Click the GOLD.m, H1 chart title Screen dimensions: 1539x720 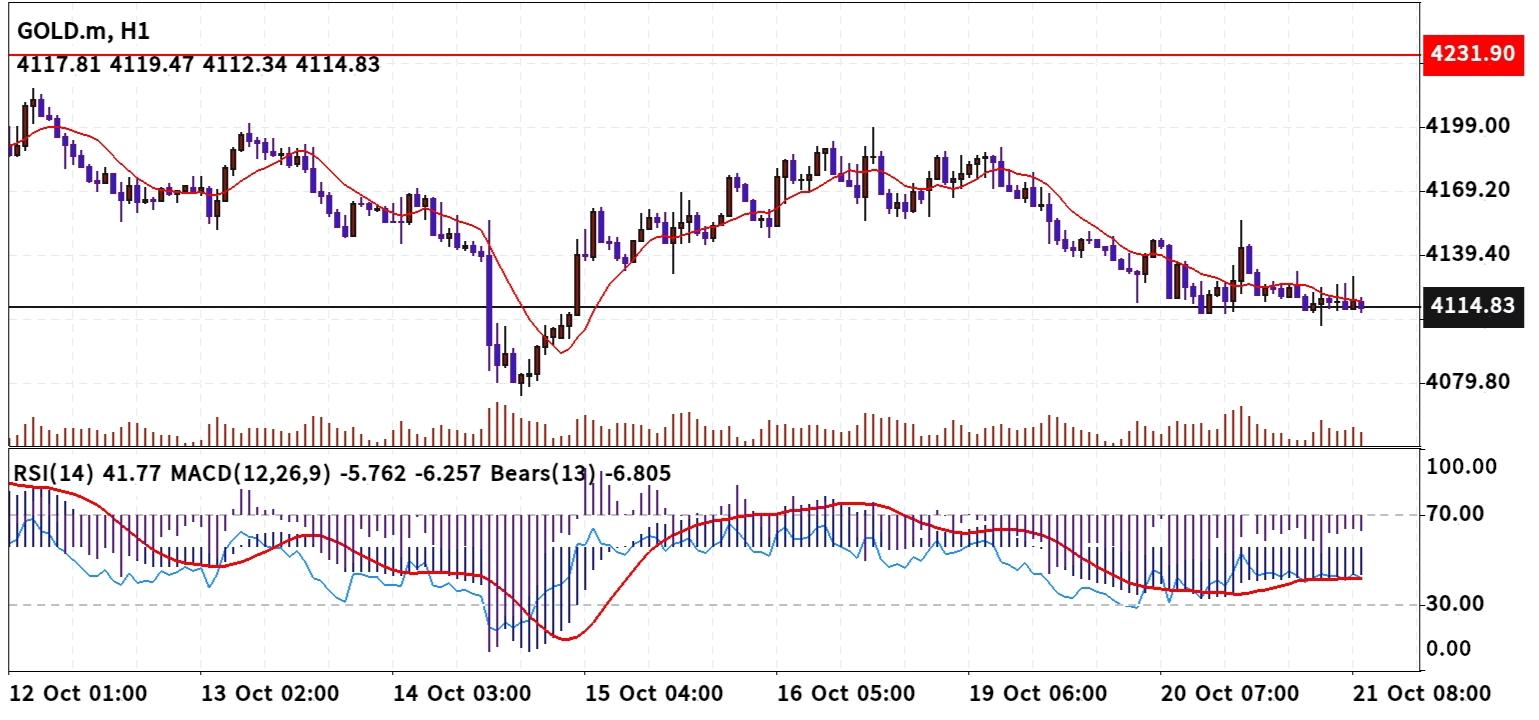[x=83, y=30]
